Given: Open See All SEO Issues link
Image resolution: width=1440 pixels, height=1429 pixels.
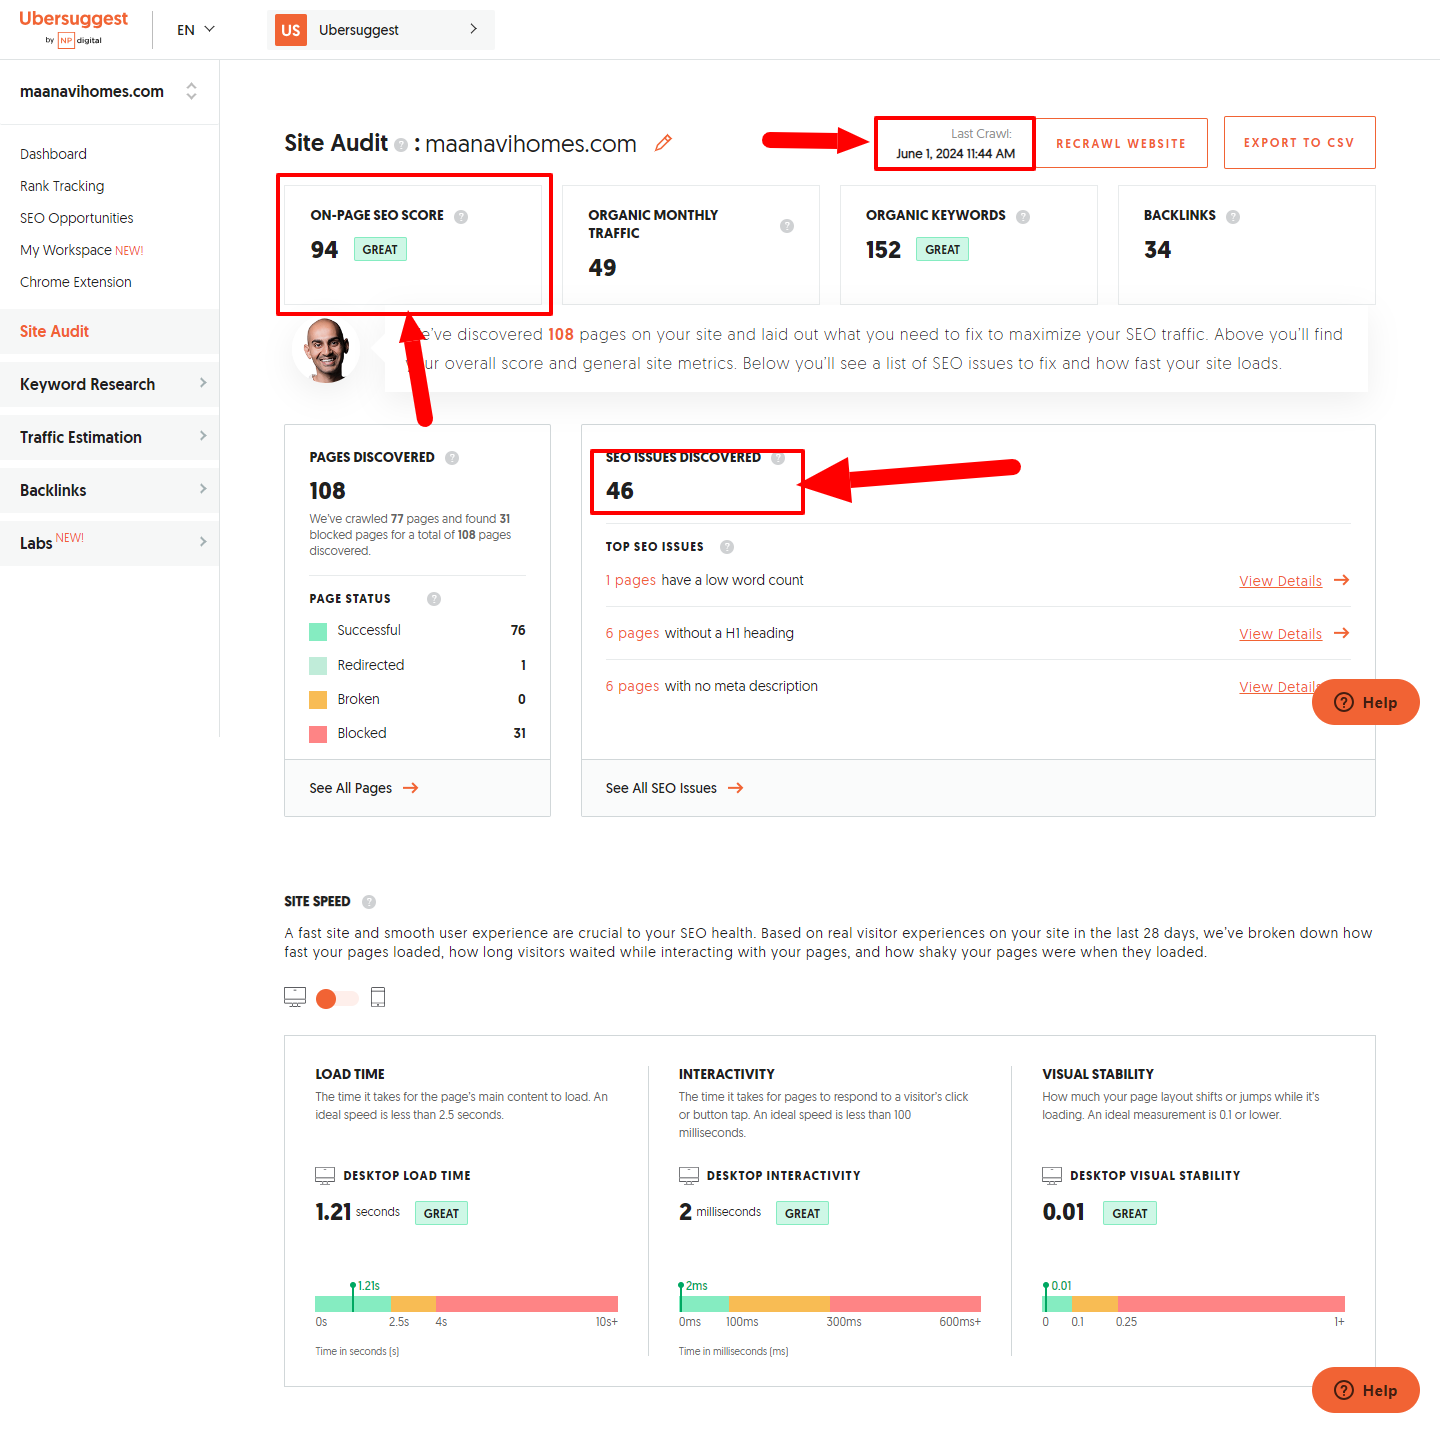Looking at the screenshot, I should [x=674, y=788].
